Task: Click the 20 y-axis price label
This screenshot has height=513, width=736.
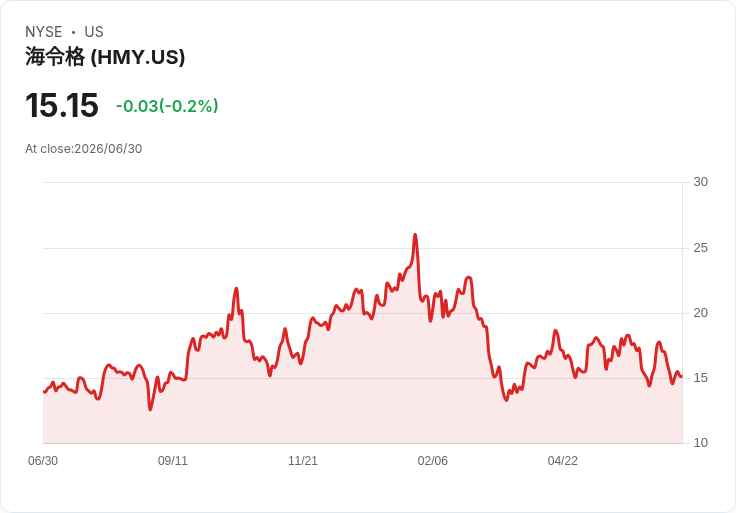Action: click(x=700, y=313)
